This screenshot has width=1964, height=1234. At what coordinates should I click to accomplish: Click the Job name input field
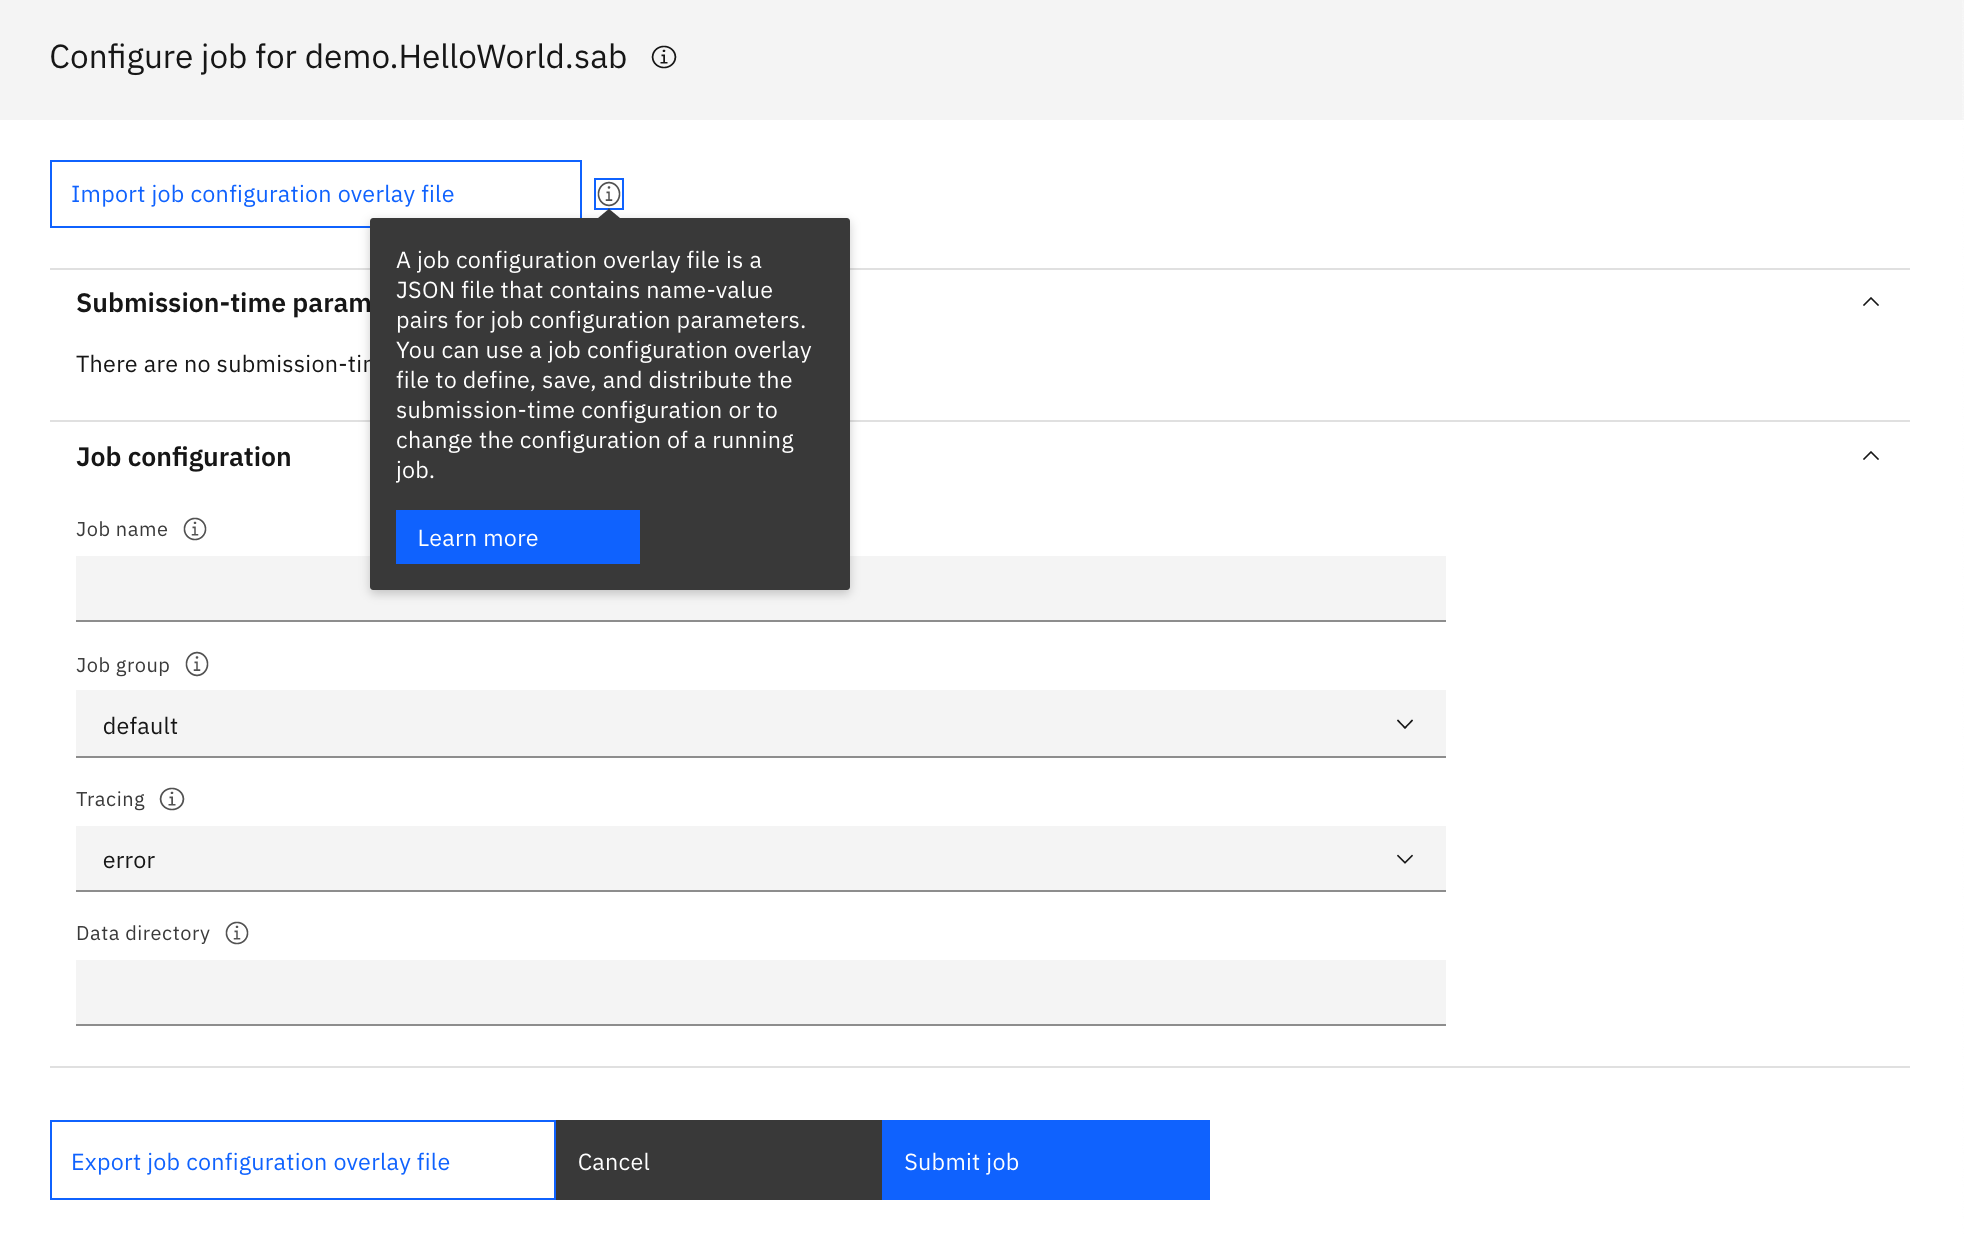(760, 589)
